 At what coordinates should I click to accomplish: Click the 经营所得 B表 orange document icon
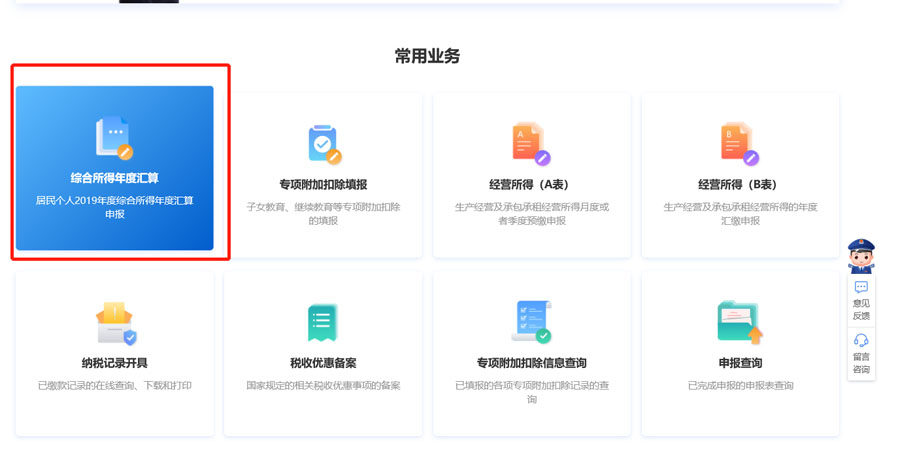coord(740,144)
